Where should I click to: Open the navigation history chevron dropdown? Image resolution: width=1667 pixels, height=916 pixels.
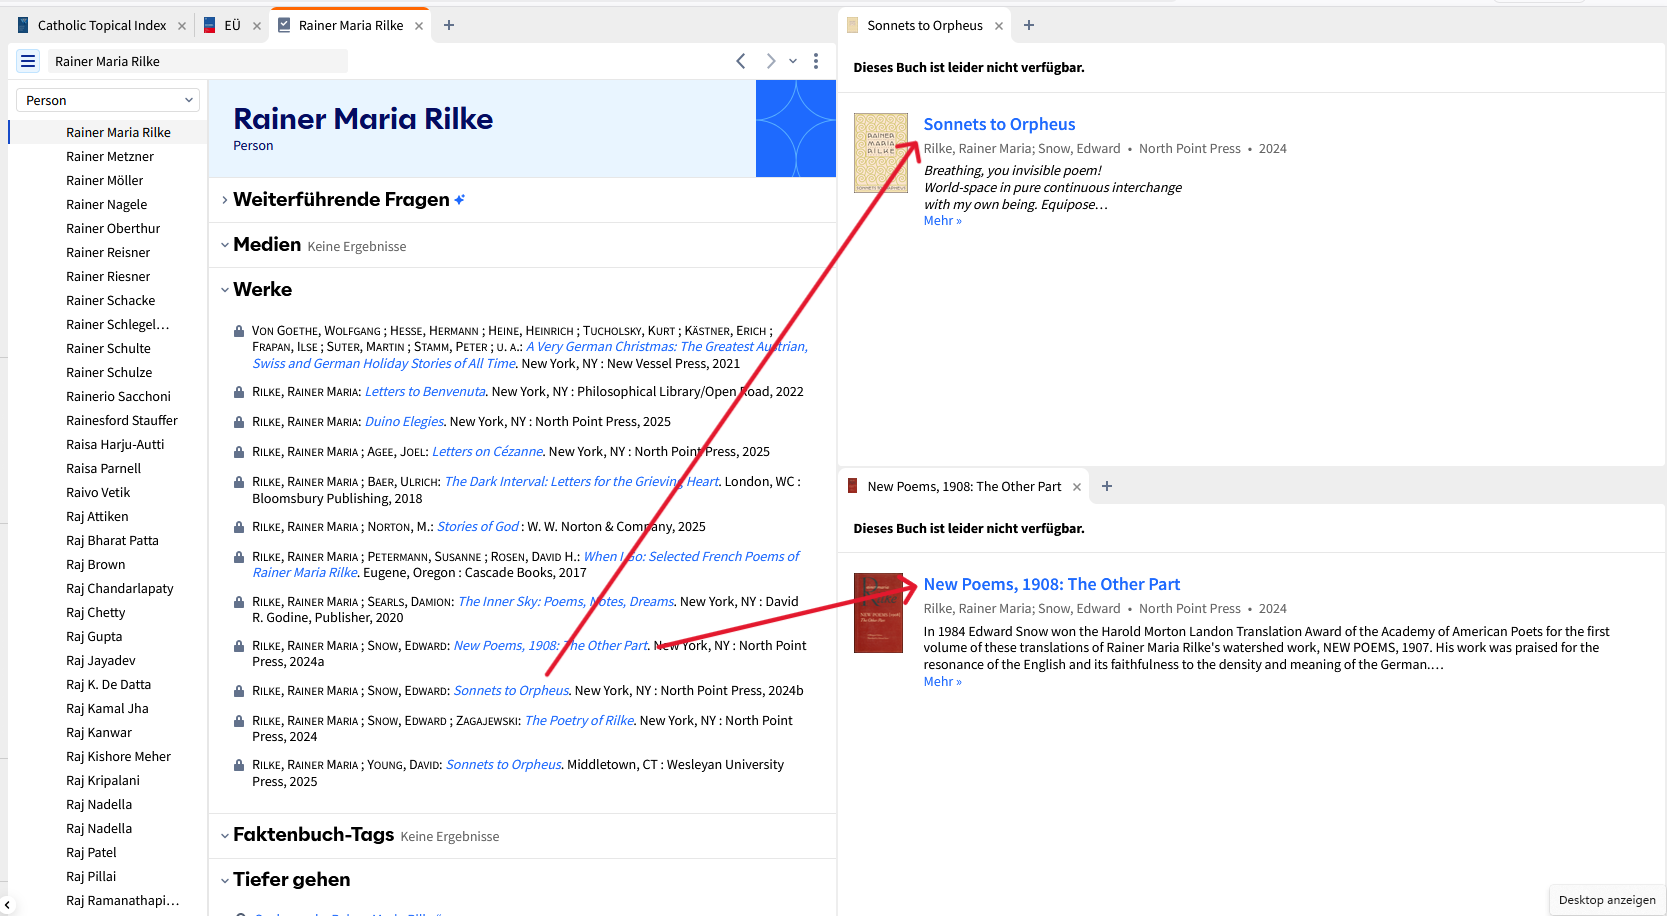(x=792, y=61)
